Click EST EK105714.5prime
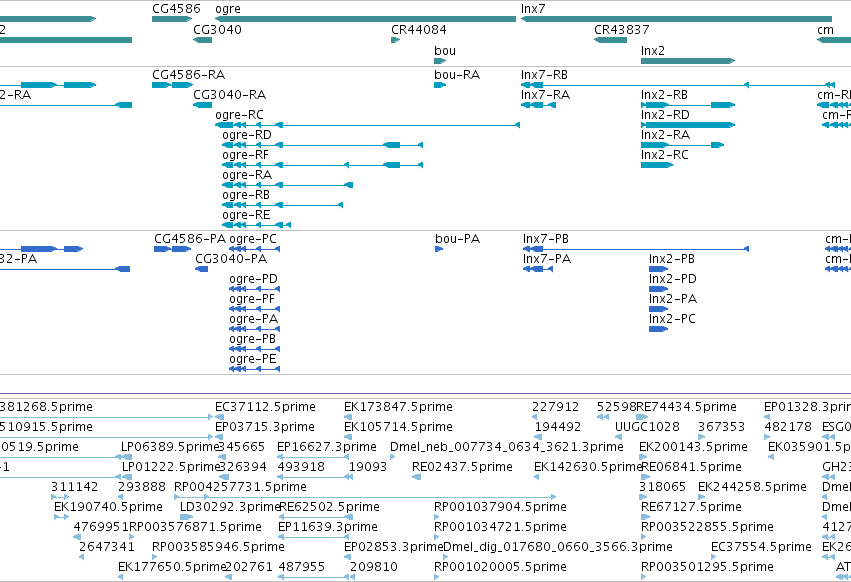 tap(398, 427)
